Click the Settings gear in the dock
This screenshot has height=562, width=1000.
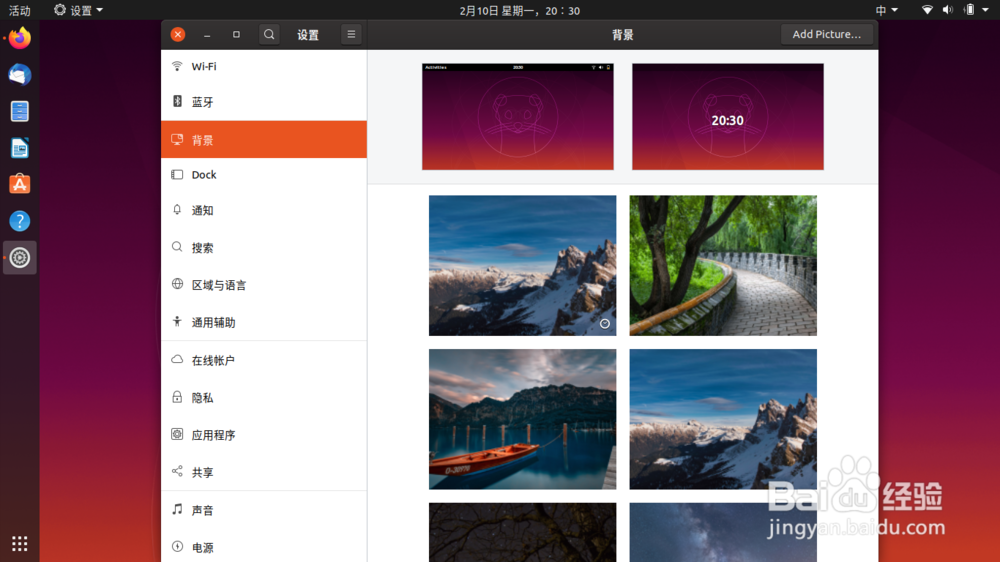click(20, 258)
